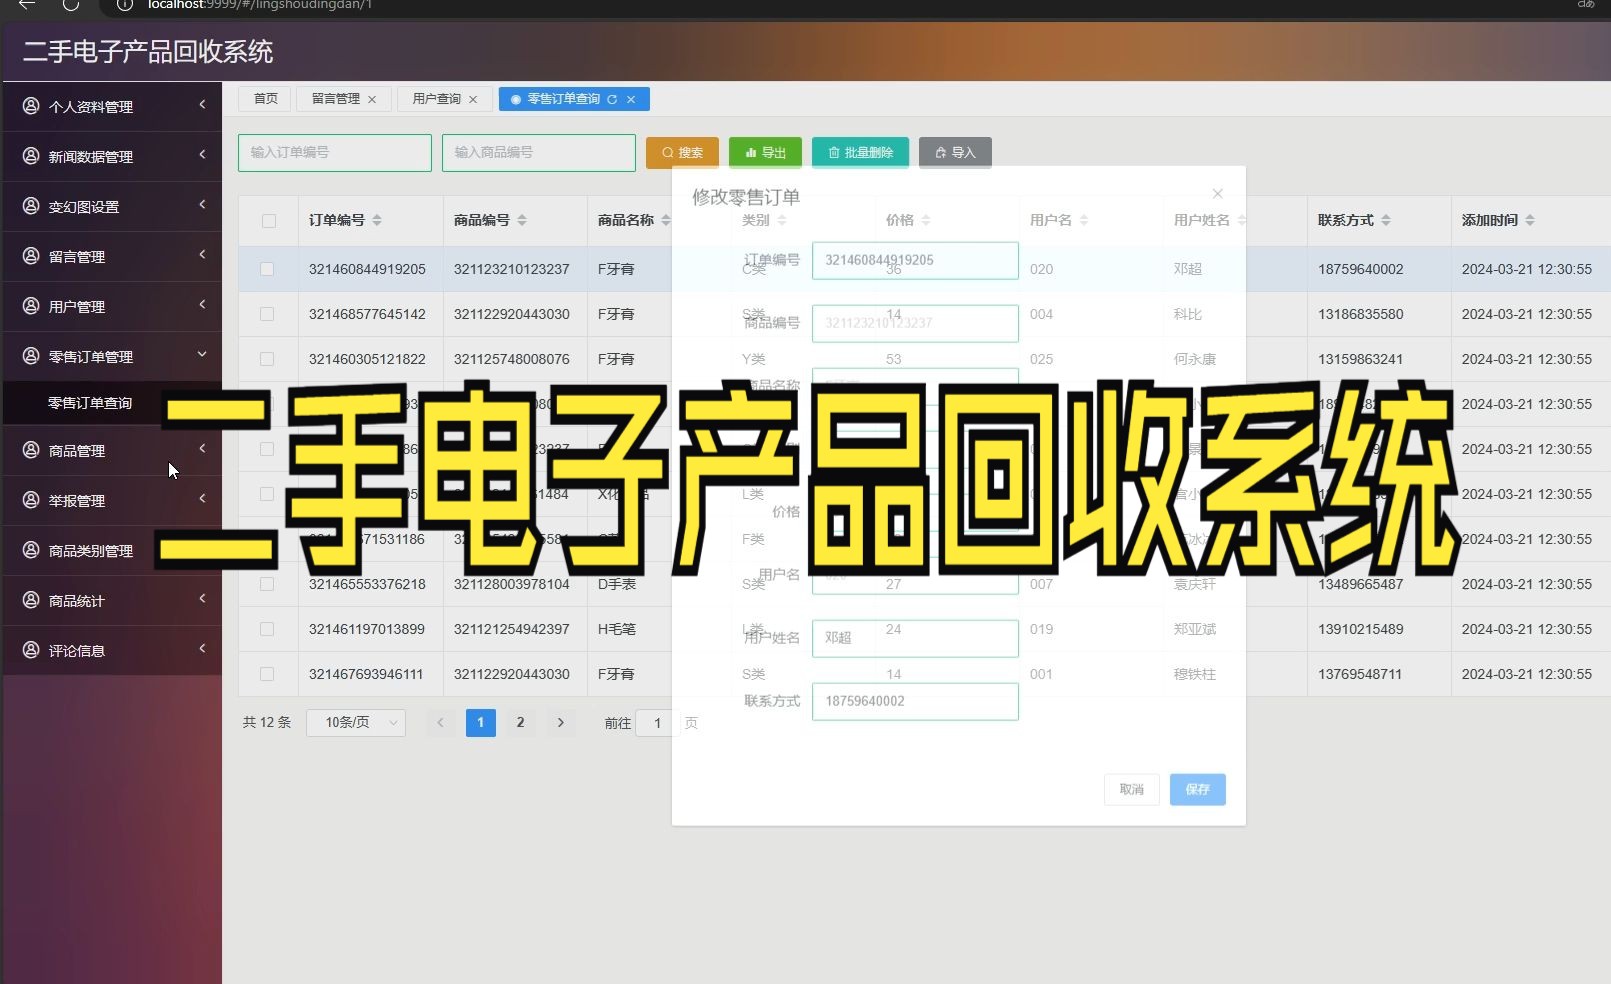This screenshot has width=1611, height=984.
Task: Expand the 商品统计 menu chevron
Action: 202,598
